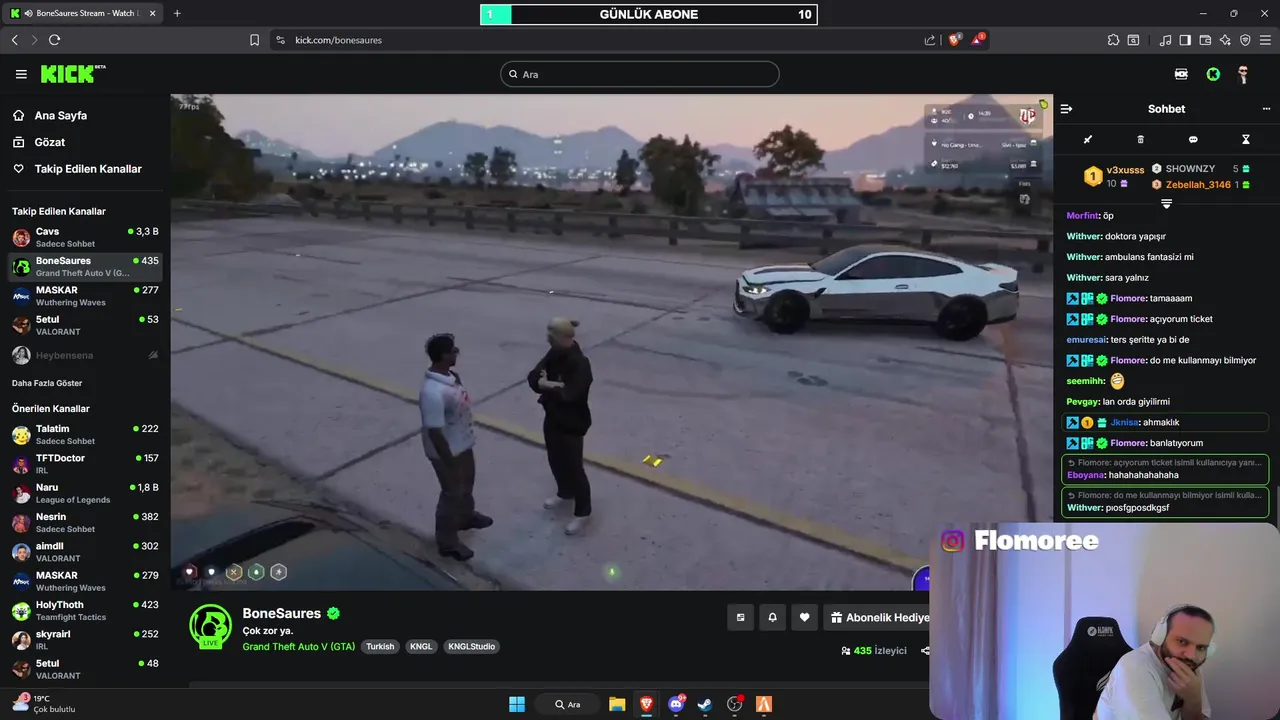The height and width of the screenshot is (720, 1280).
Task: Click the browser address bar kick.com/bonesaures
Action: tap(600, 40)
